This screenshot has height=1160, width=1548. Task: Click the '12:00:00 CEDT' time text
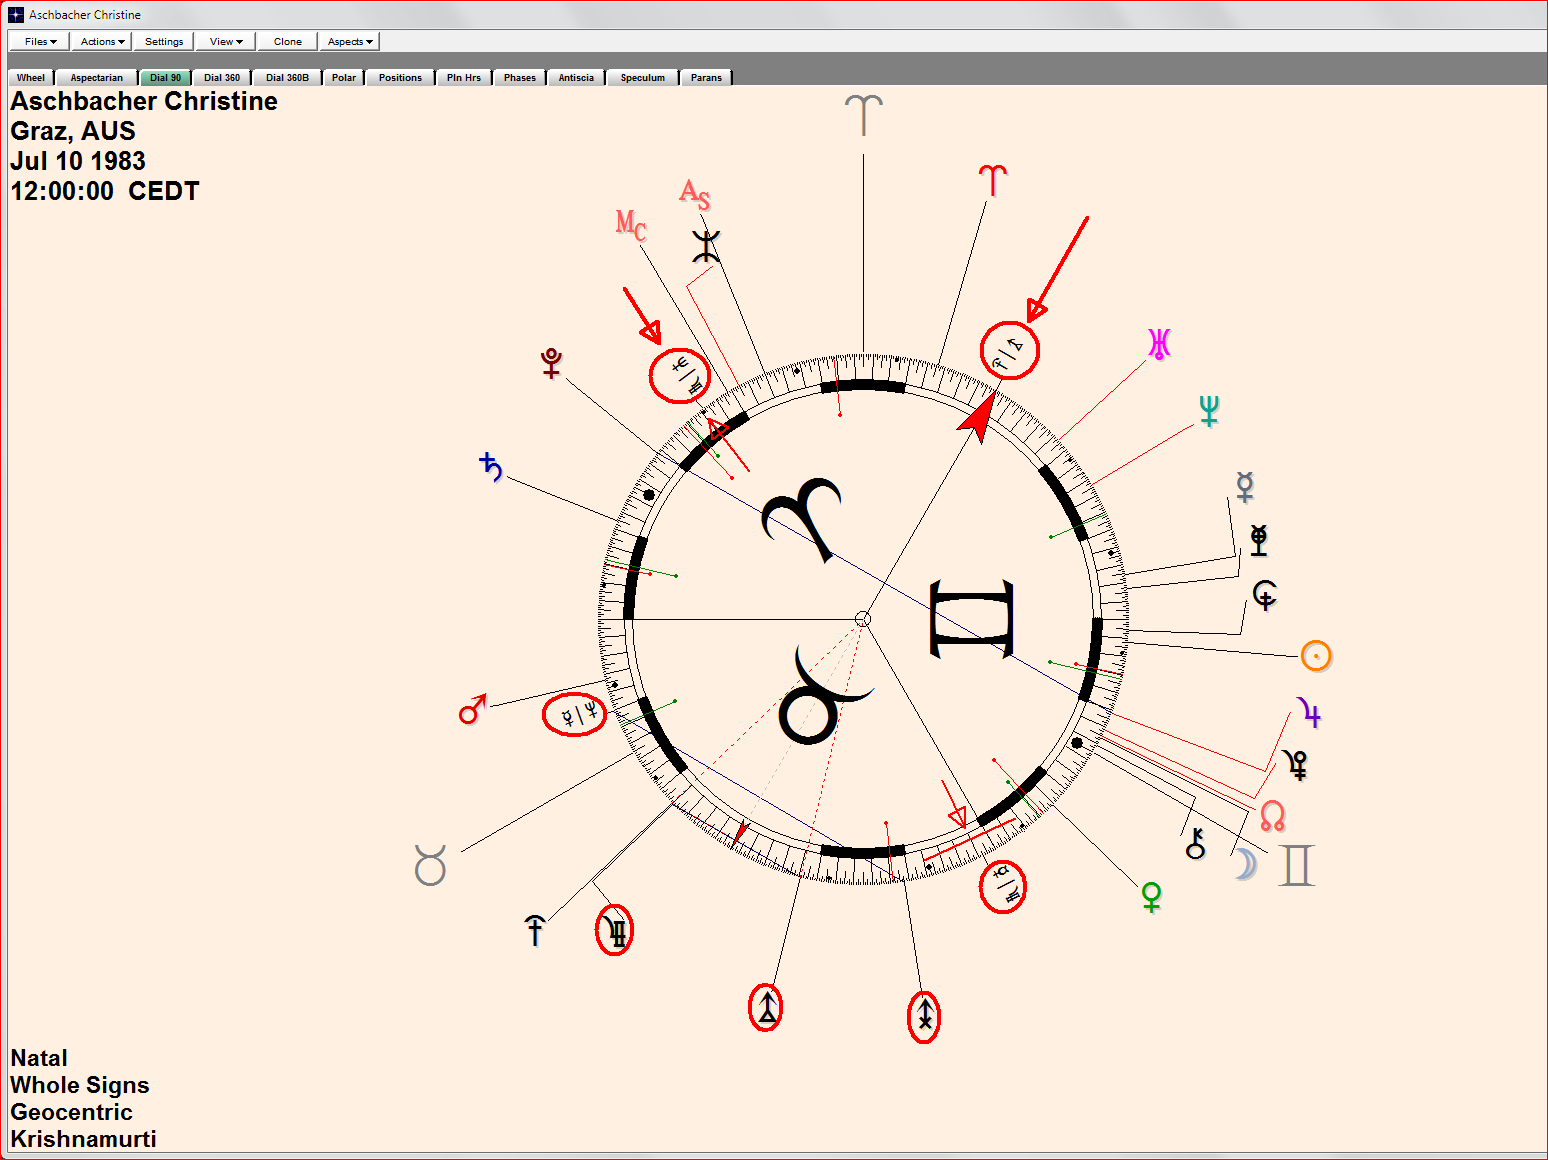click(105, 191)
